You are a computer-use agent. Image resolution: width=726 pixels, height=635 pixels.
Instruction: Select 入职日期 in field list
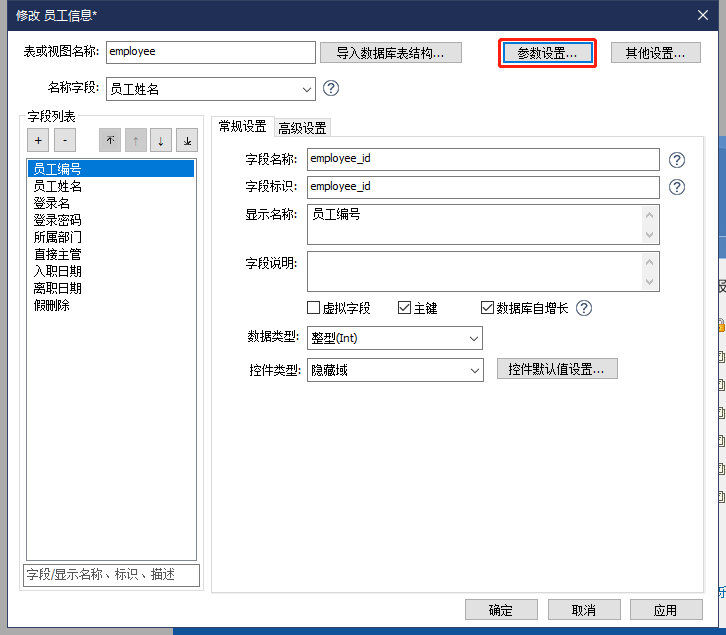[x=111, y=271]
